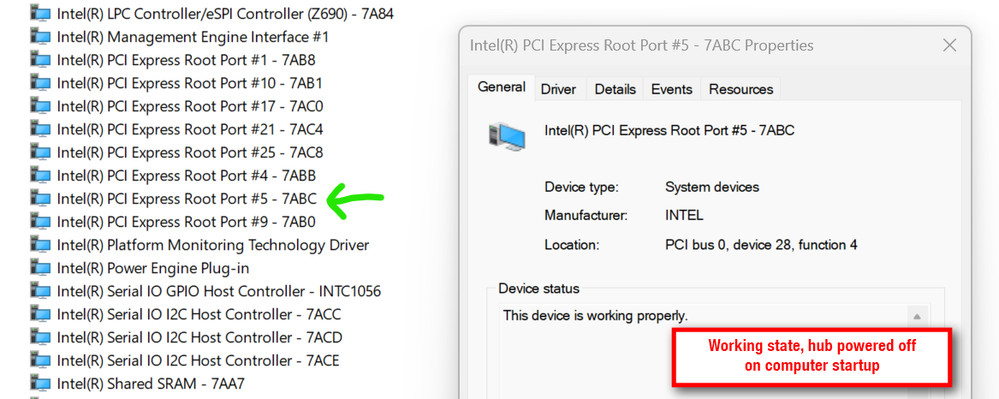Image resolution: width=999 pixels, height=399 pixels.
Task: Click the icon for Root Port #1 - 7AB8
Action: 40,60
